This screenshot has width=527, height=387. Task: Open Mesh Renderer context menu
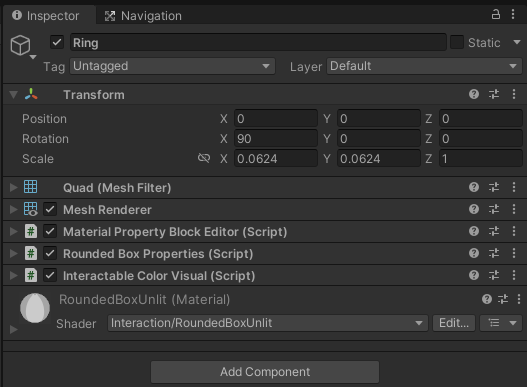point(514,209)
